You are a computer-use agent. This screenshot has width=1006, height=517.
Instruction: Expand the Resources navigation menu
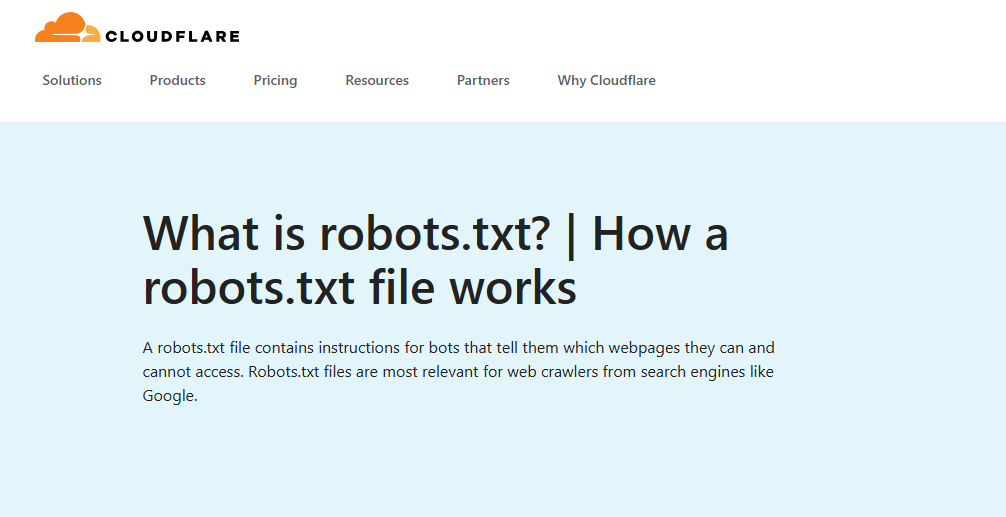tap(377, 80)
